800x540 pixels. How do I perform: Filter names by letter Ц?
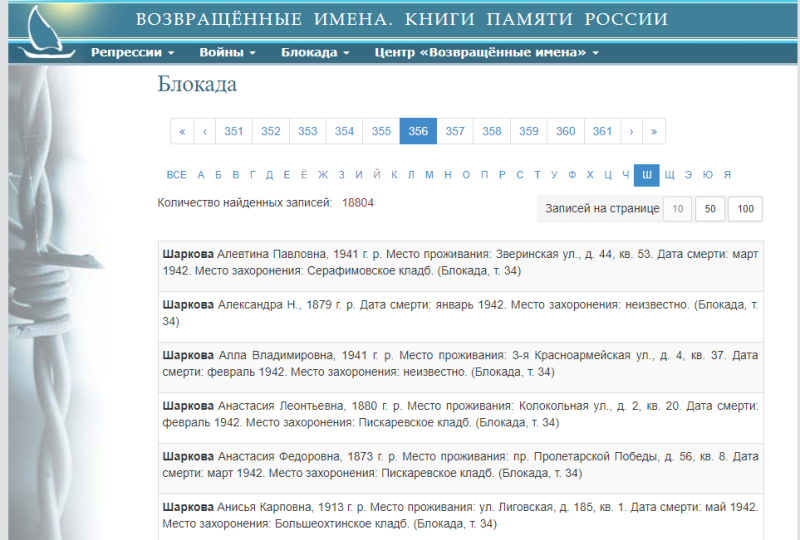(x=608, y=175)
